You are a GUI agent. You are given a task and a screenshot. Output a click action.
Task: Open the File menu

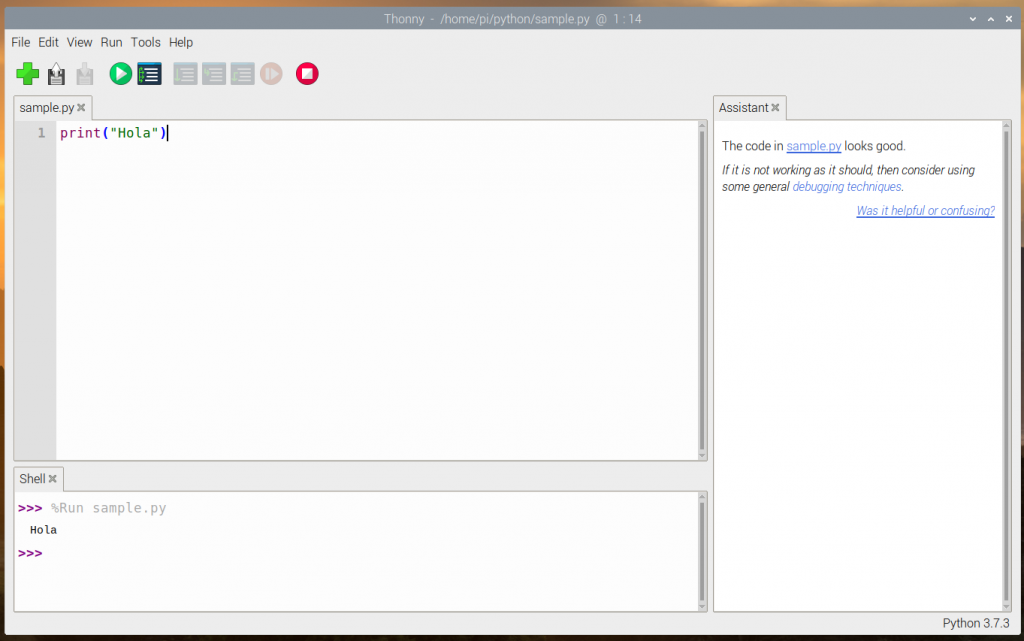click(20, 42)
